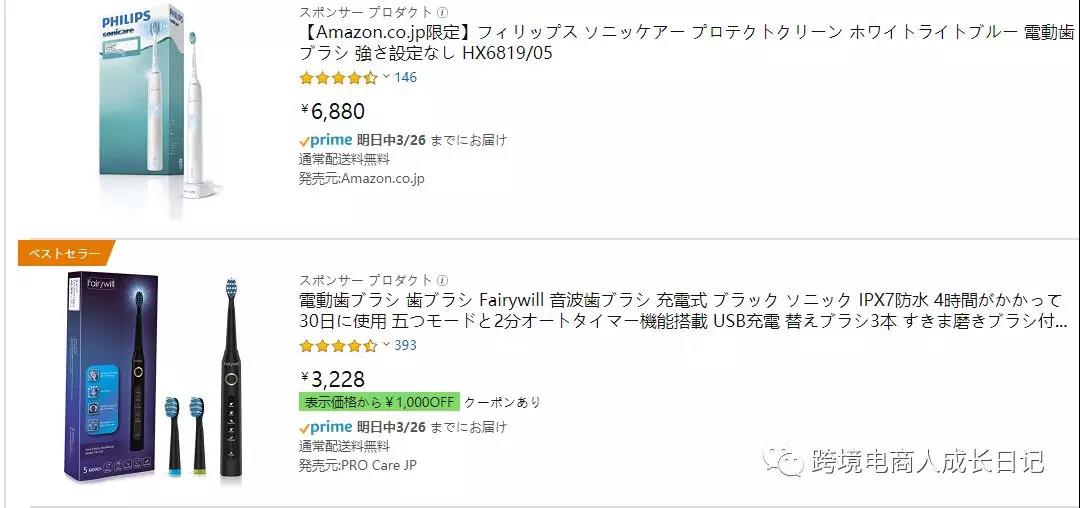Click the WeChat logo in the watermark

[783, 461]
